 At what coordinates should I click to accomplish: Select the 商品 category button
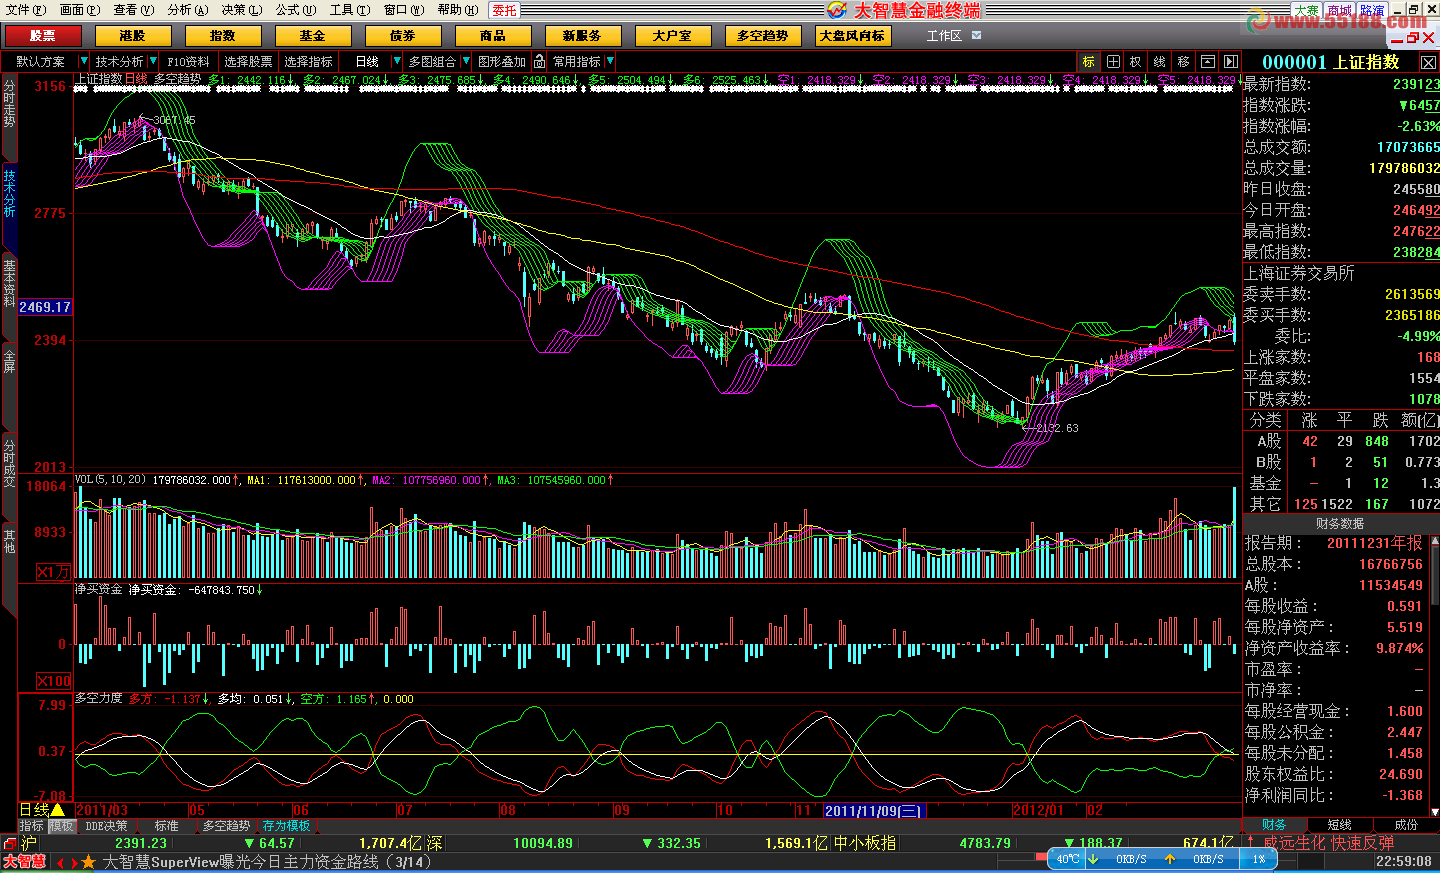(493, 36)
